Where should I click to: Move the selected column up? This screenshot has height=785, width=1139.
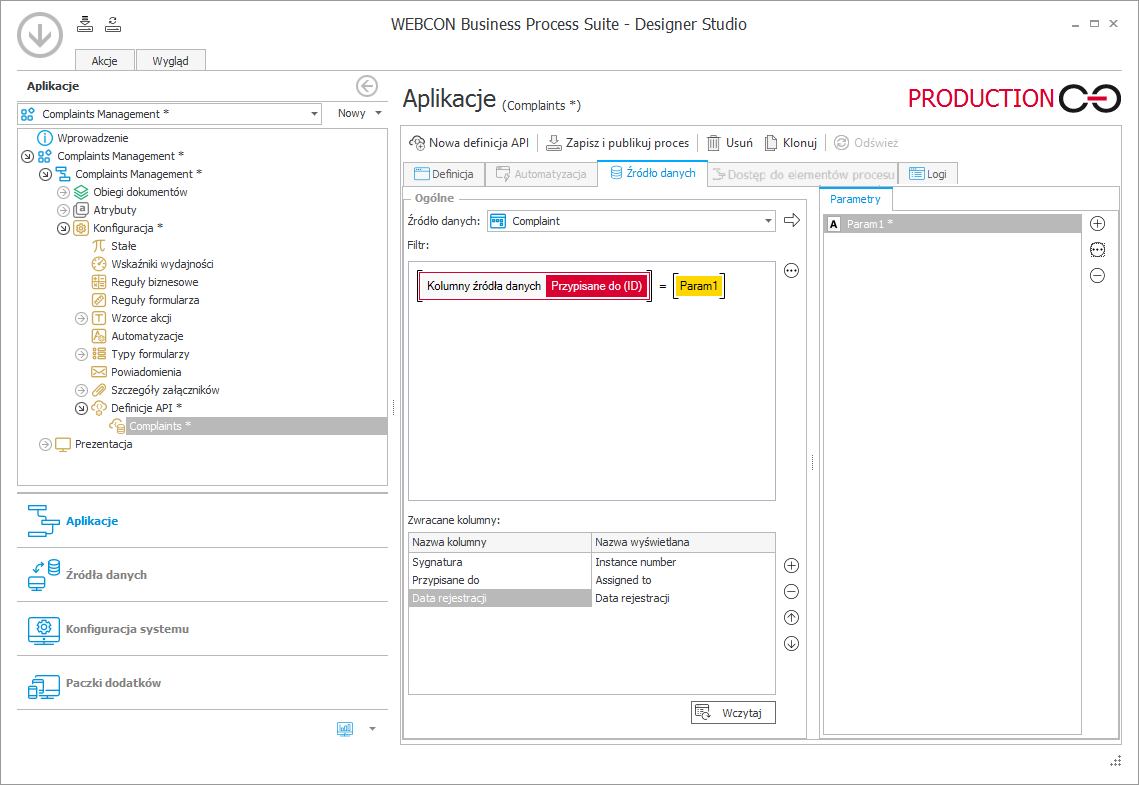791,618
